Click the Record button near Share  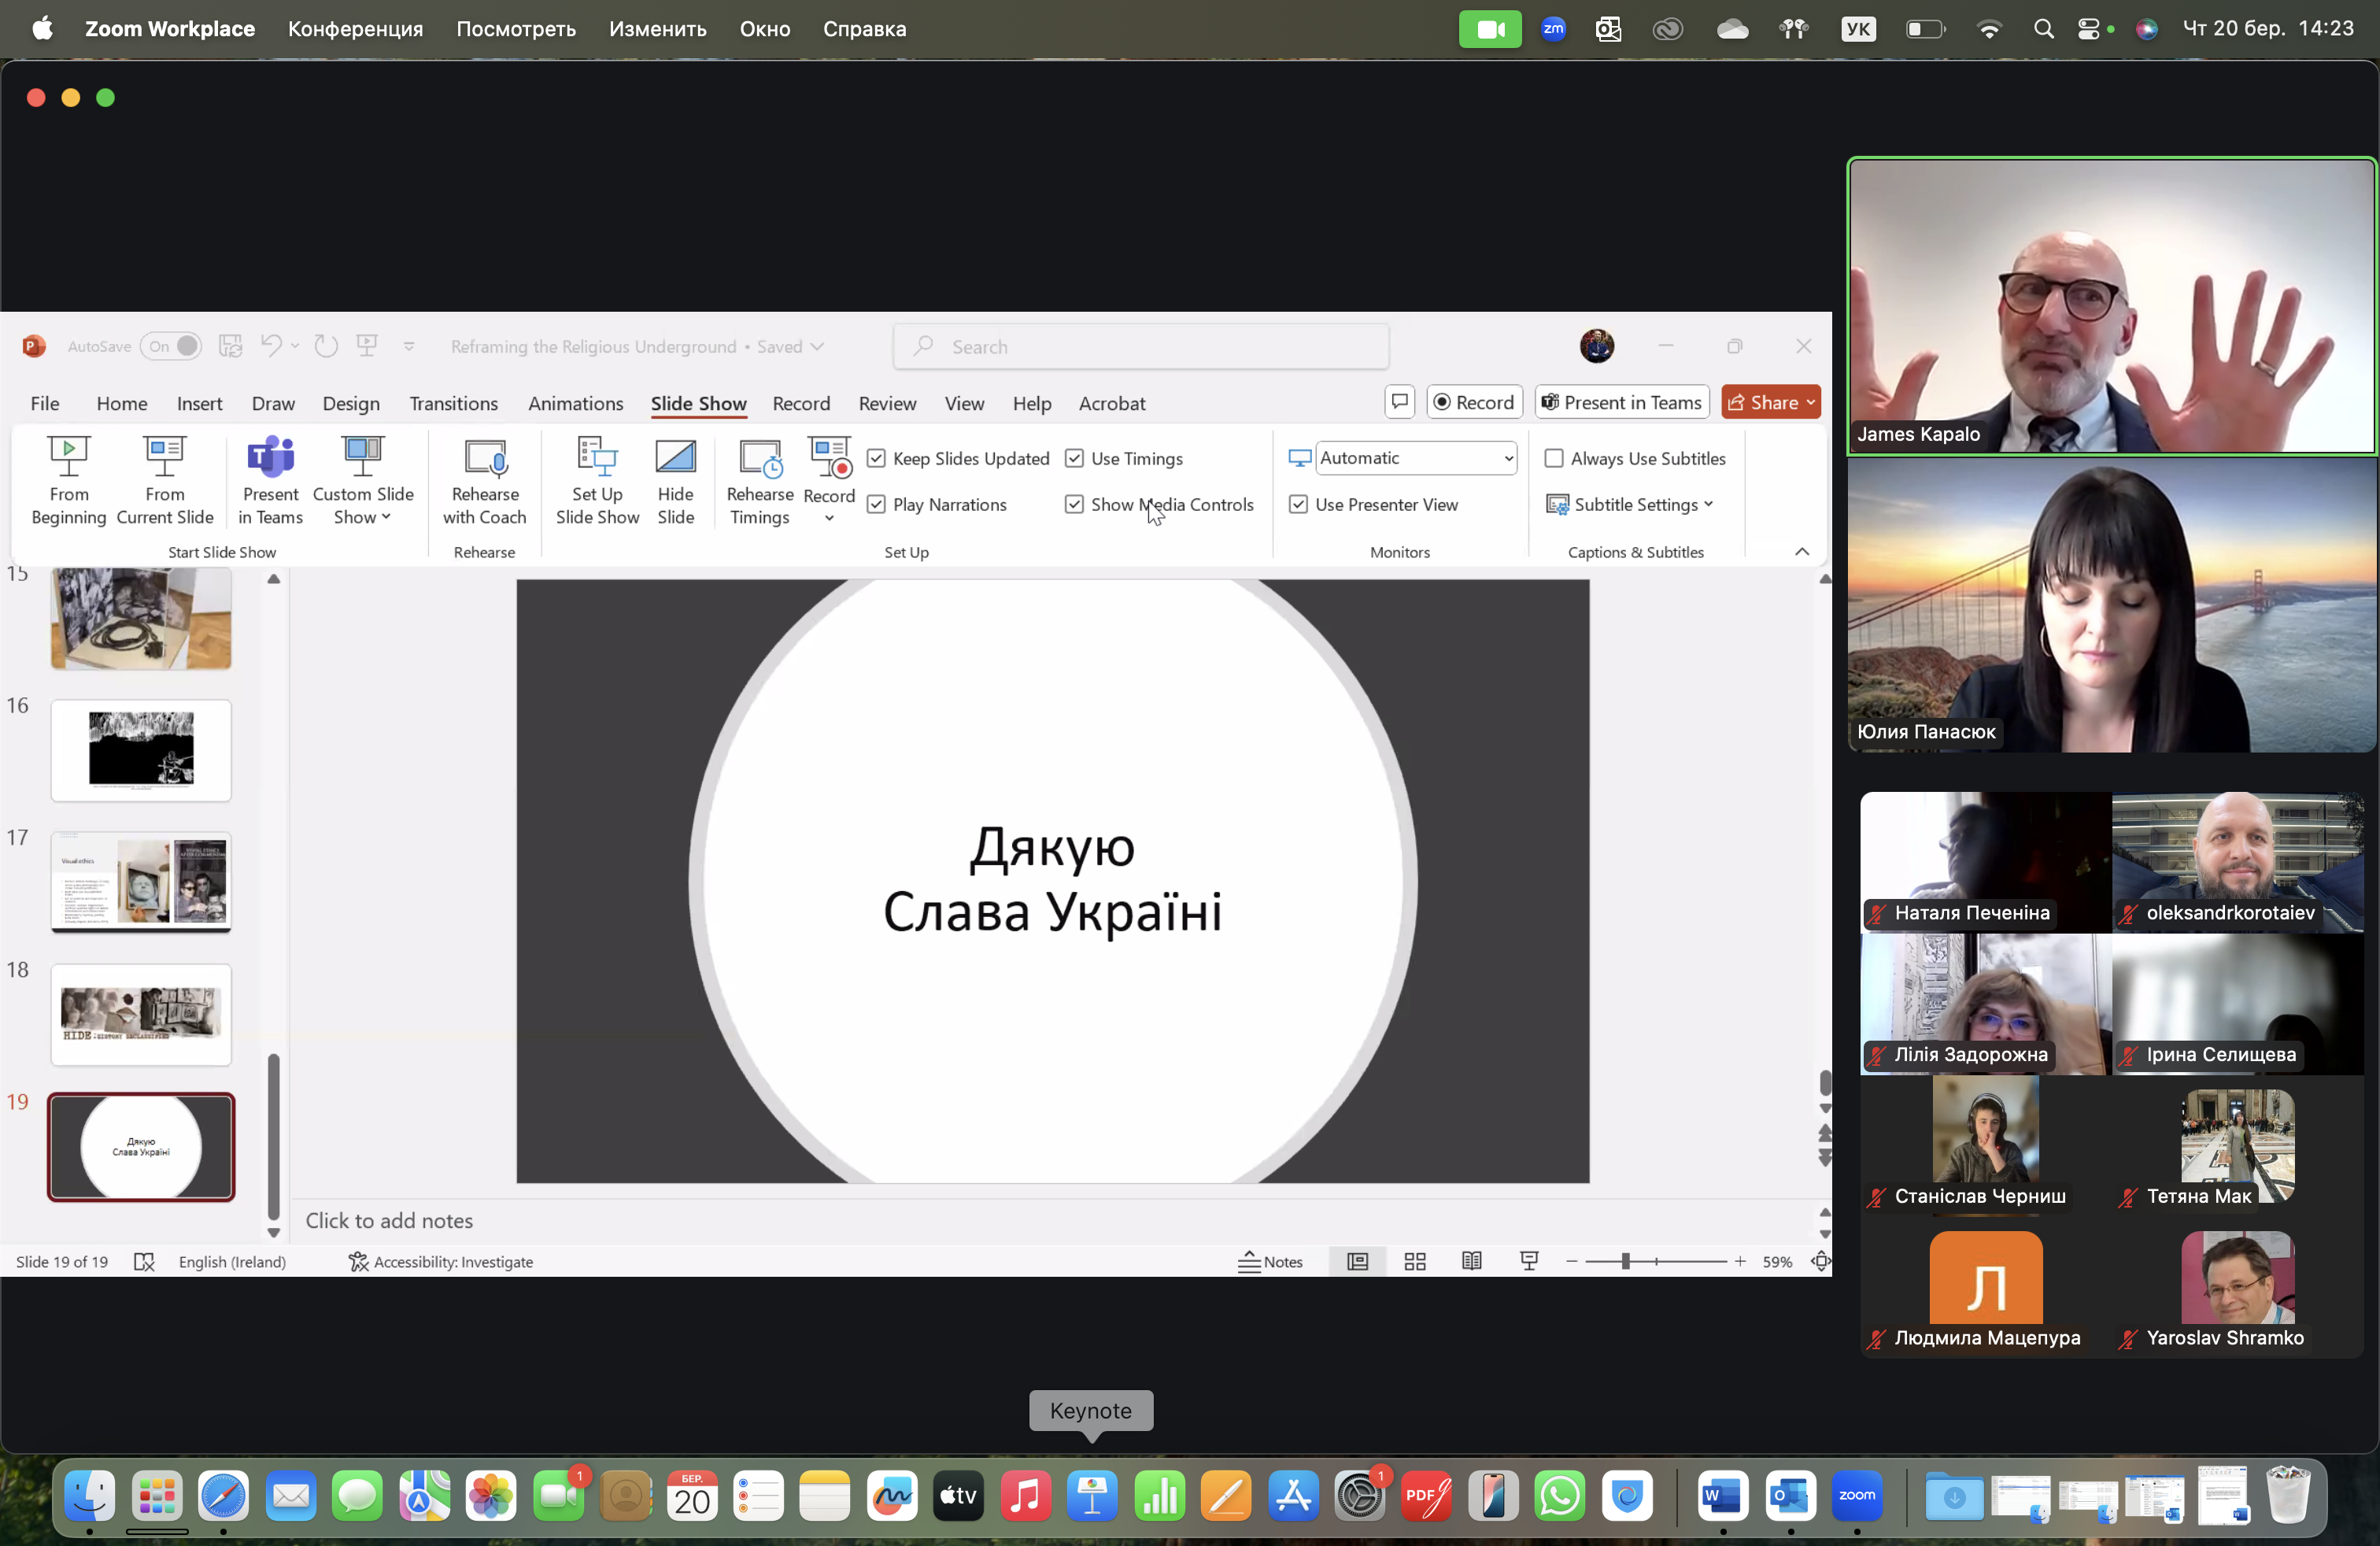1473,402
